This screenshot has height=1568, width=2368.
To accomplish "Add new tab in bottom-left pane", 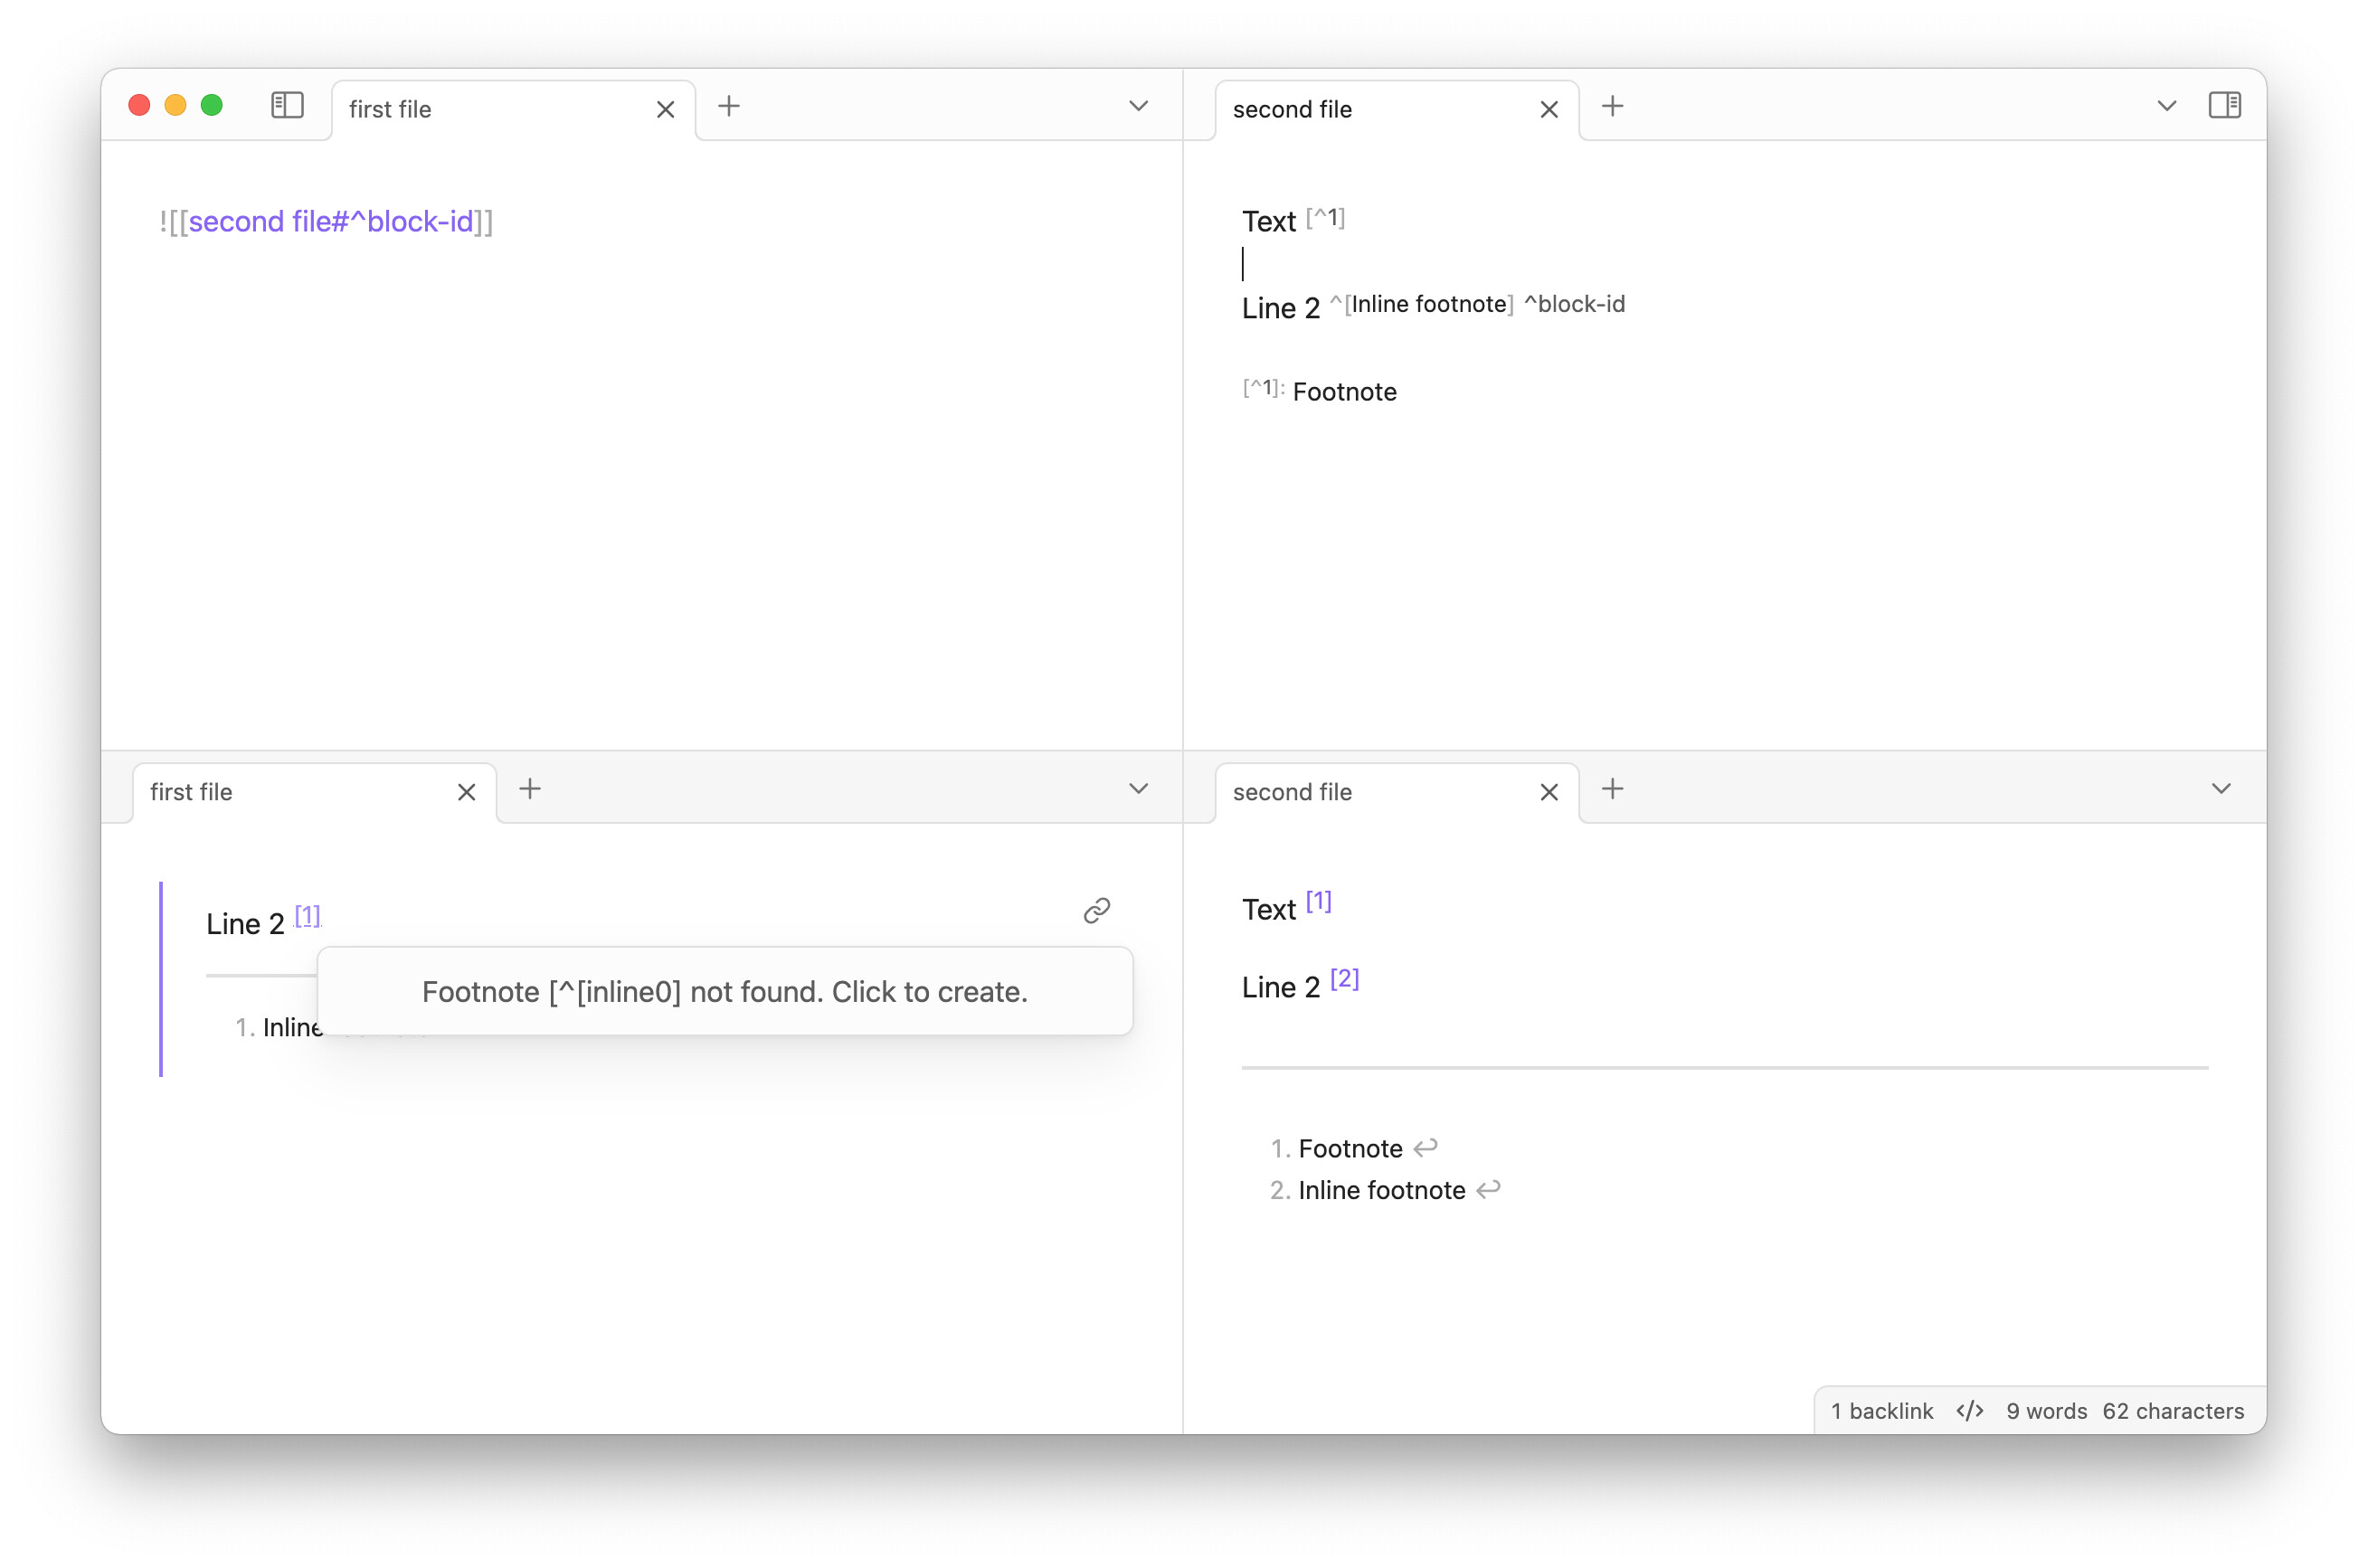I will (x=530, y=789).
